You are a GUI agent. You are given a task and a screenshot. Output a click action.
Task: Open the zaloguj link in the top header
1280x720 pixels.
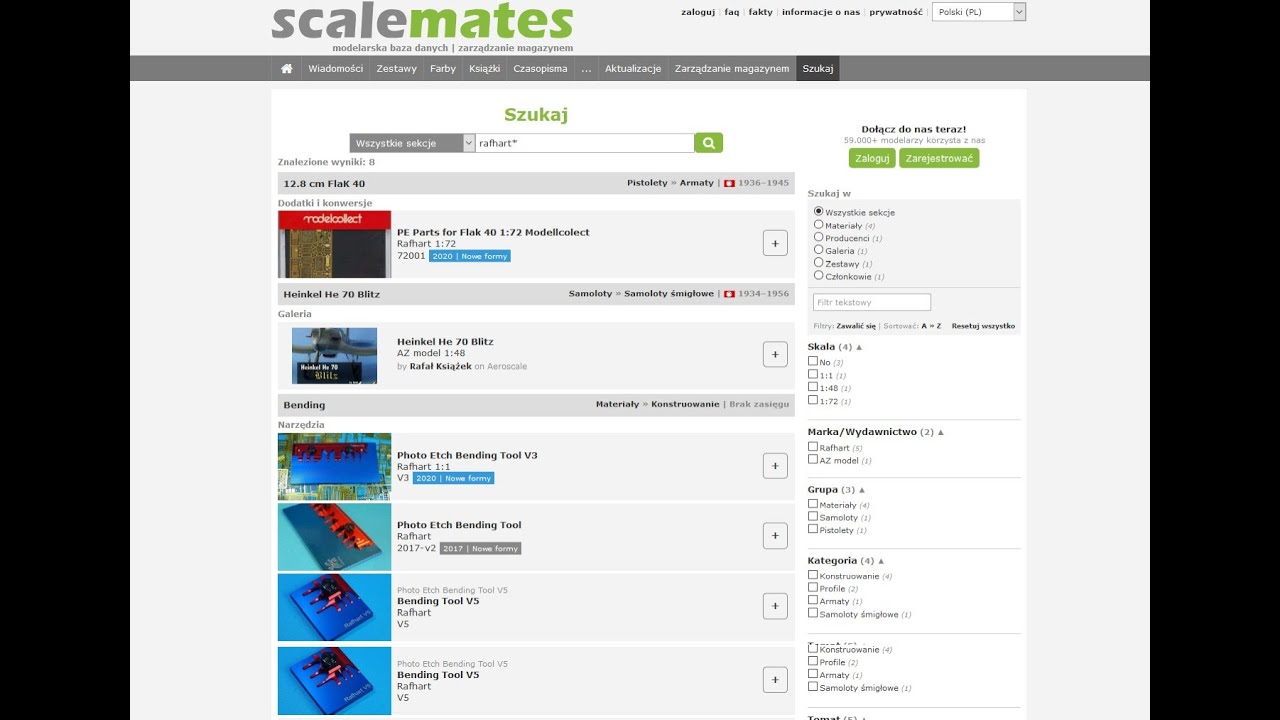[x=698, y=12]
